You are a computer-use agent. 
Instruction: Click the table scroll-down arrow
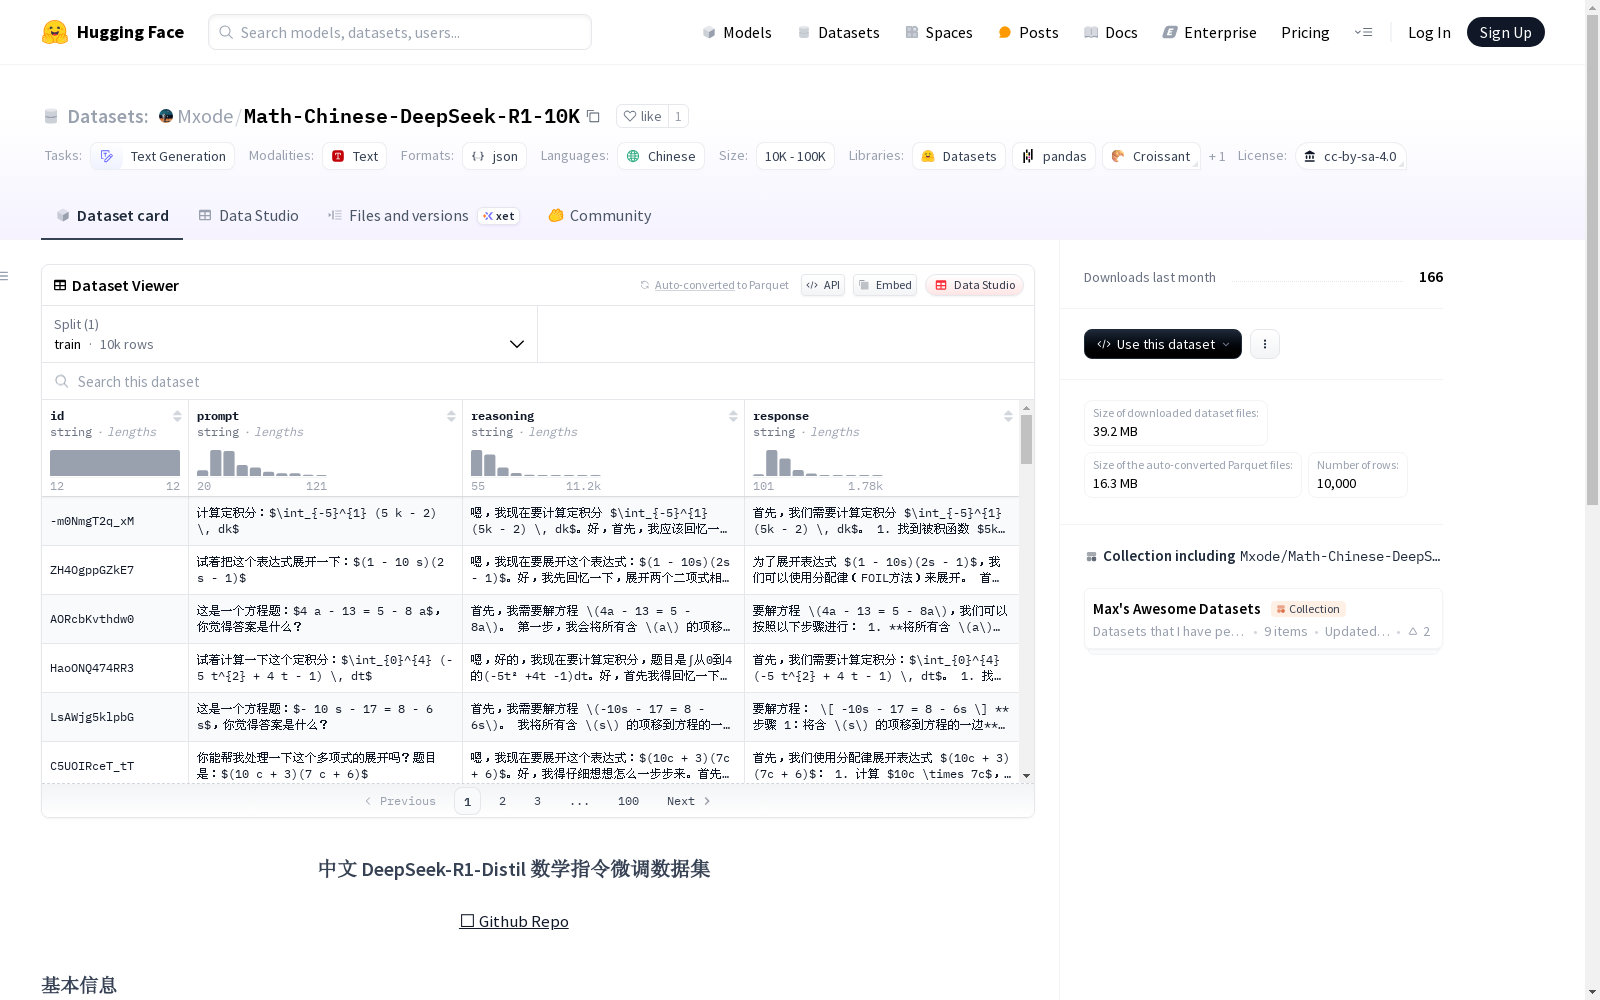pos(1026,776)
